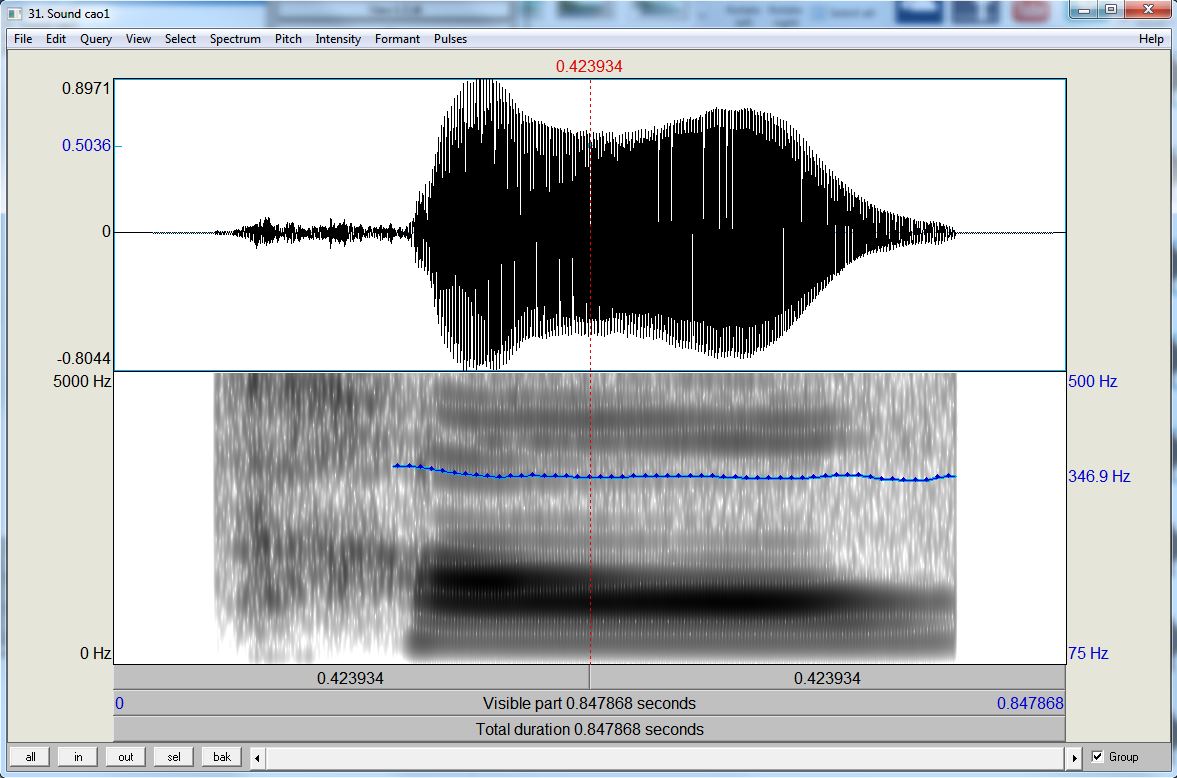Click the -0.8044 amplitude minimum label
Viewport: 1177px width, 778px height.
[x=83, y=358]
